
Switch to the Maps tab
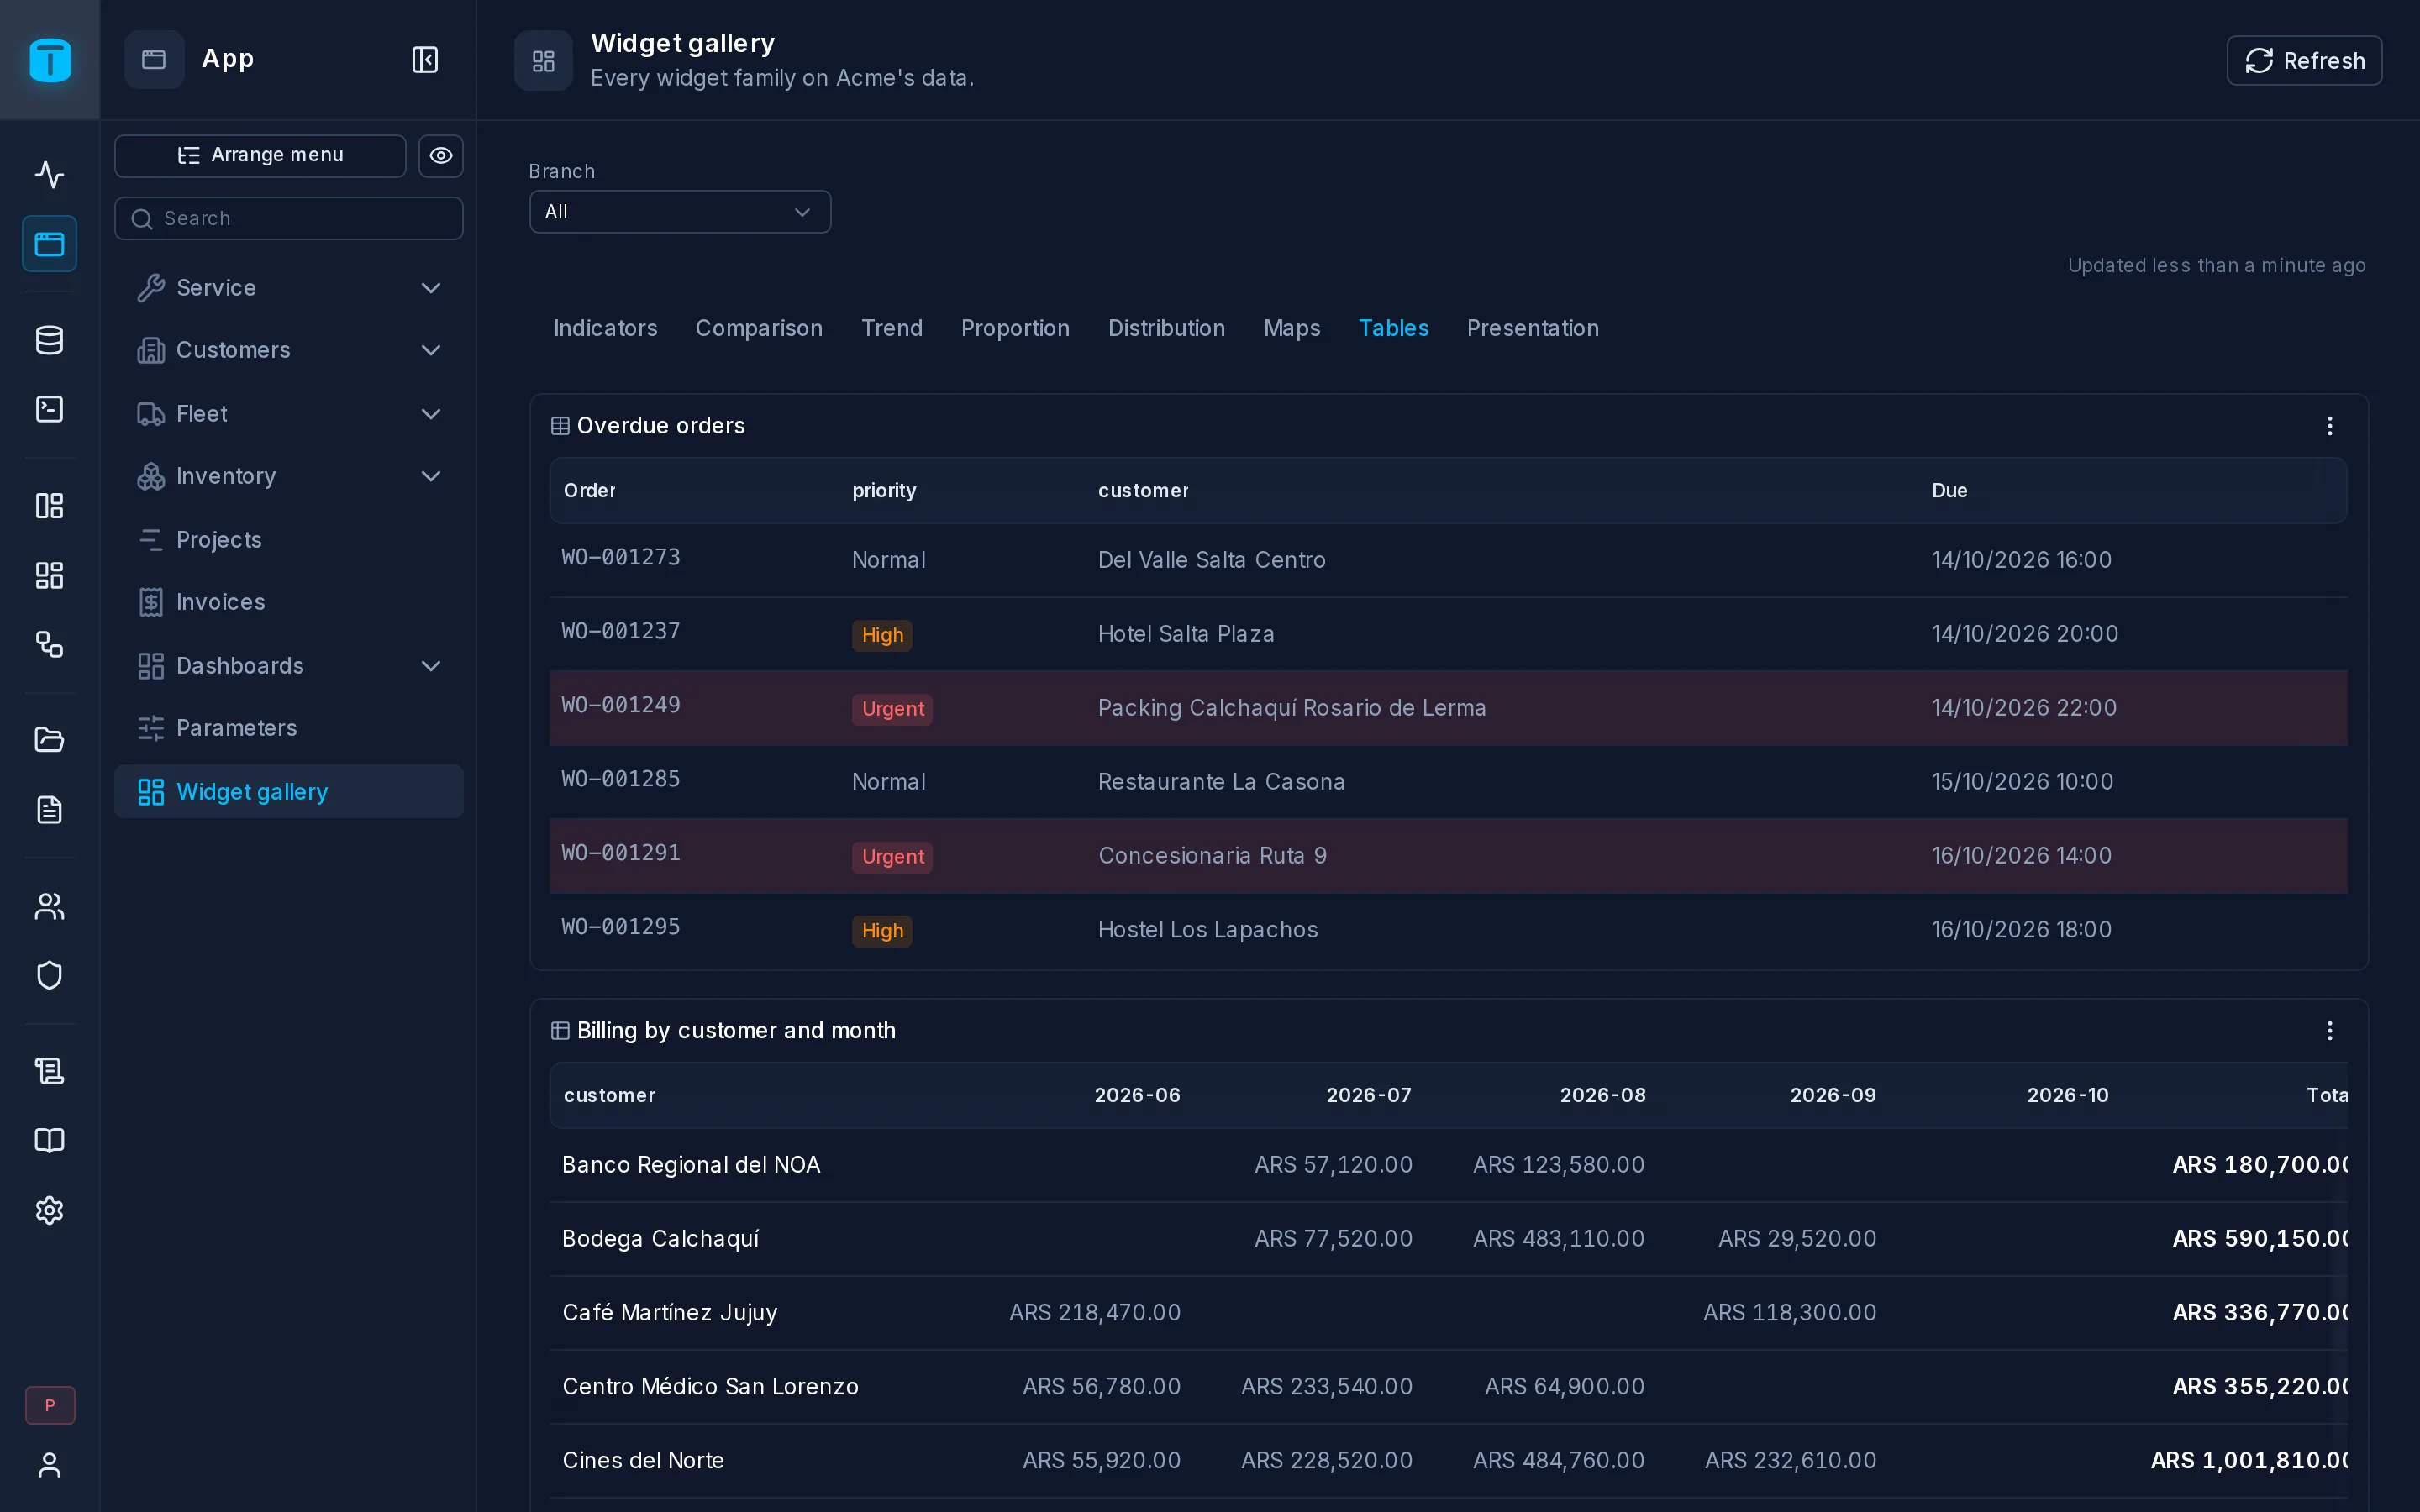(1291, 328)
